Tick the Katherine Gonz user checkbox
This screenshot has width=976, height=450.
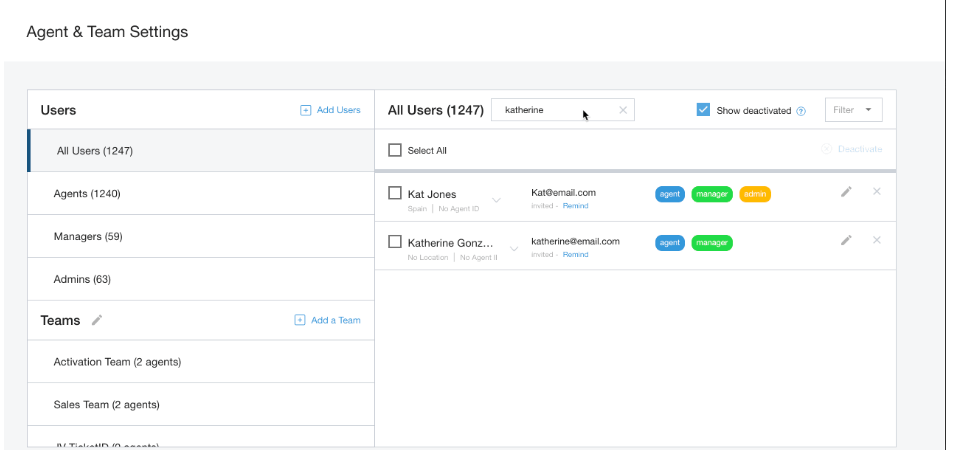(x=395, y=242)
